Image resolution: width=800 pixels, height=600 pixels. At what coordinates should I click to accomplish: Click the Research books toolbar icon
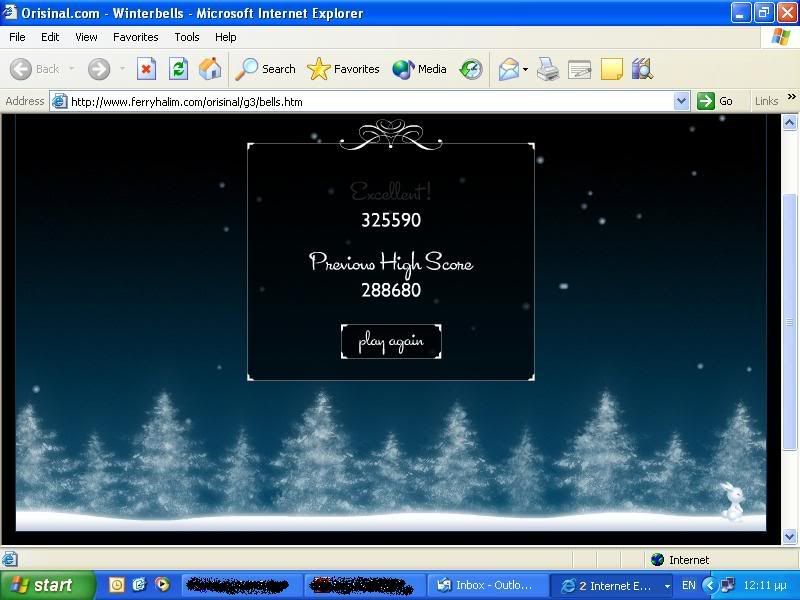pos(642,69)
